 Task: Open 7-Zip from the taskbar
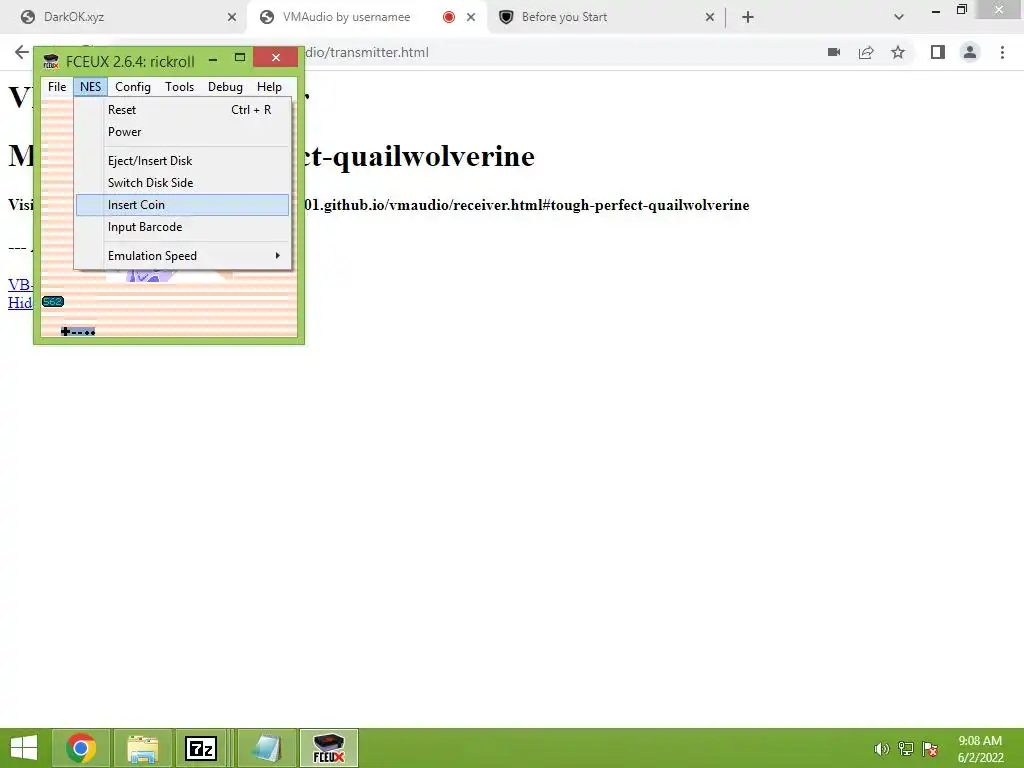pos(201,748)
